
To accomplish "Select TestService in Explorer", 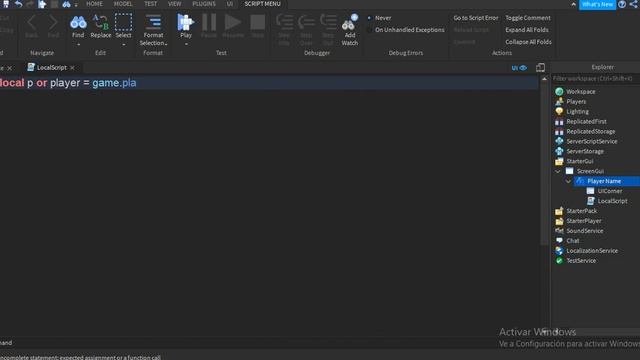I will point(581,260).
